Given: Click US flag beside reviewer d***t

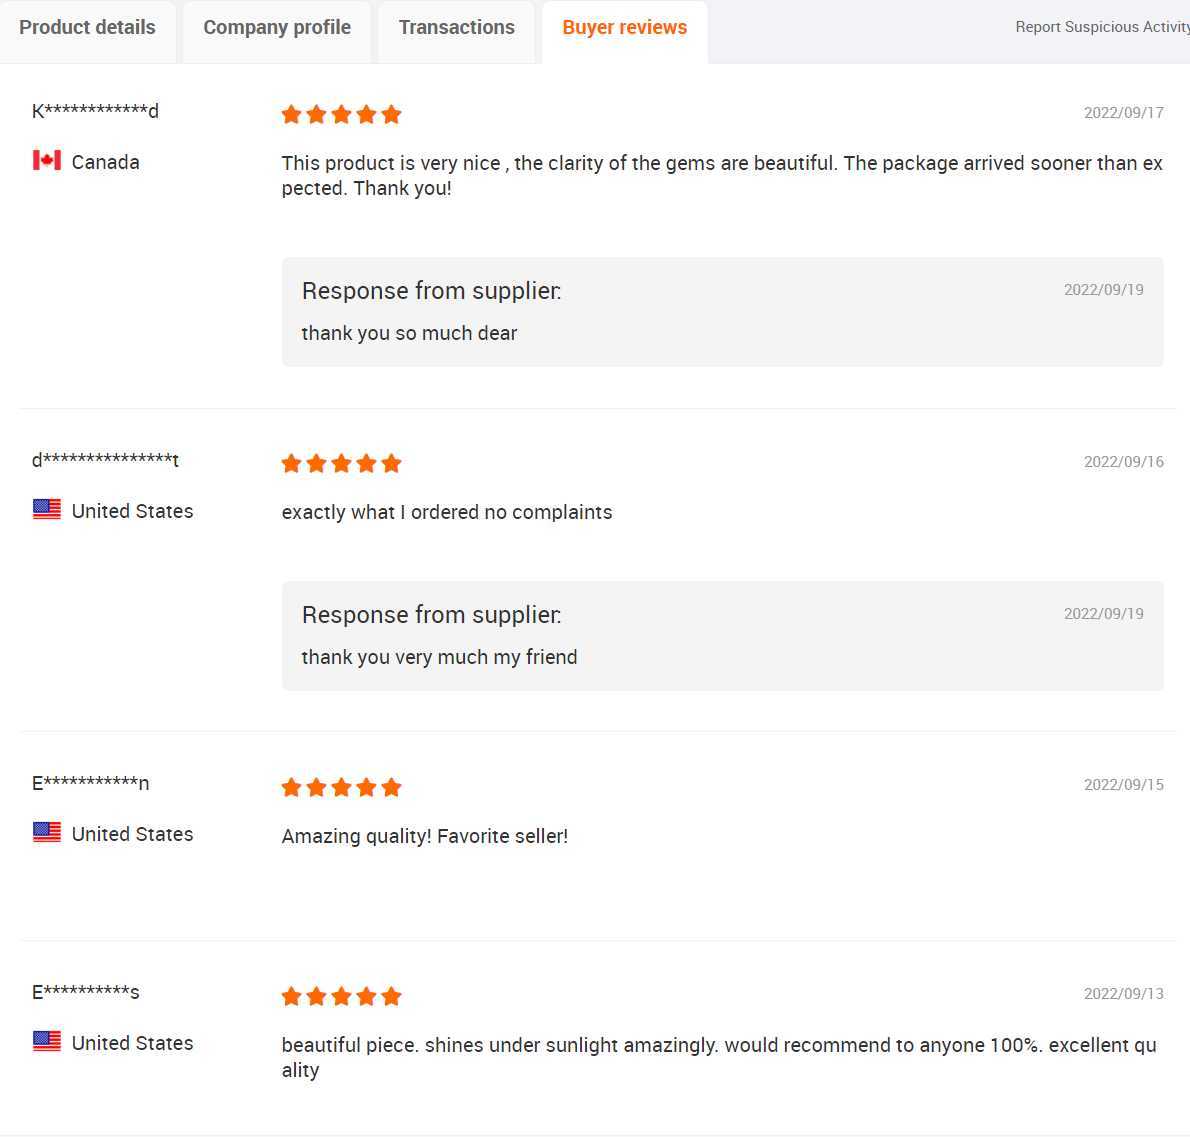Looking at the screenshot, I should click(x=47, y=509).
